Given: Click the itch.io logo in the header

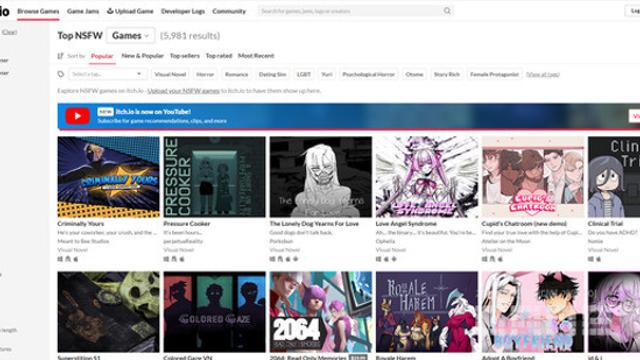Looking at the screenshot, I should (4, 11).
